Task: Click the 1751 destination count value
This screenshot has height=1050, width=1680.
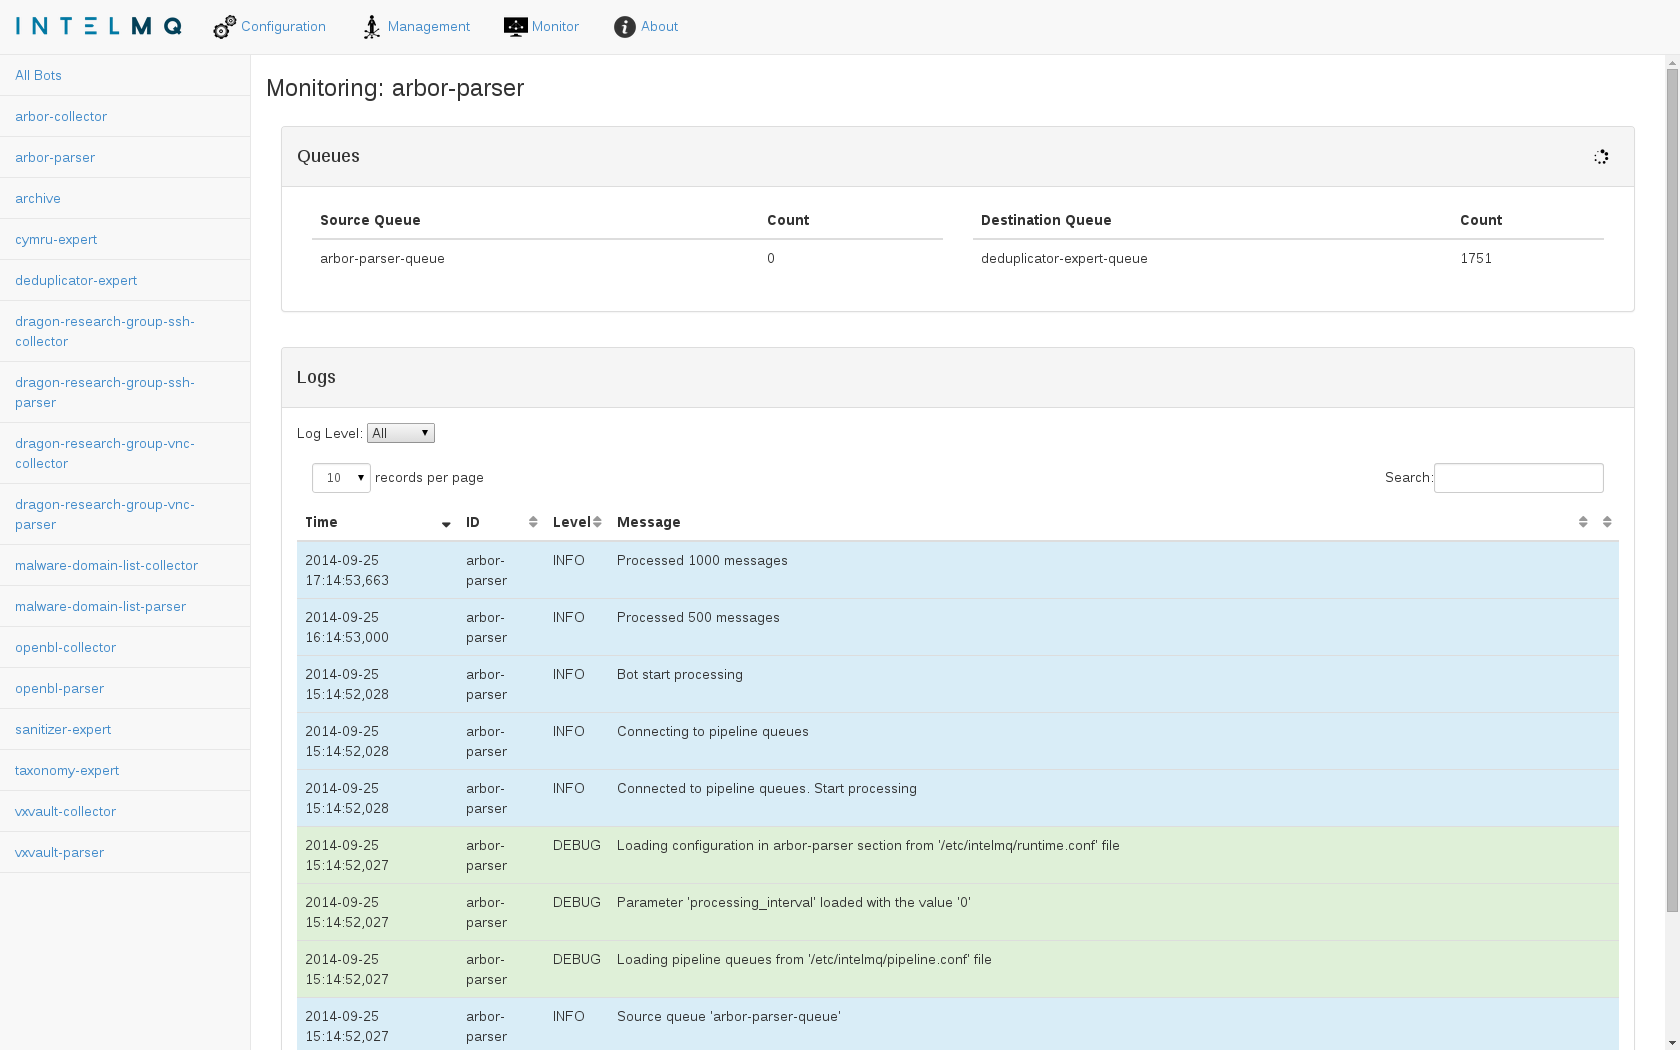Action: [x=1476, y=258]
